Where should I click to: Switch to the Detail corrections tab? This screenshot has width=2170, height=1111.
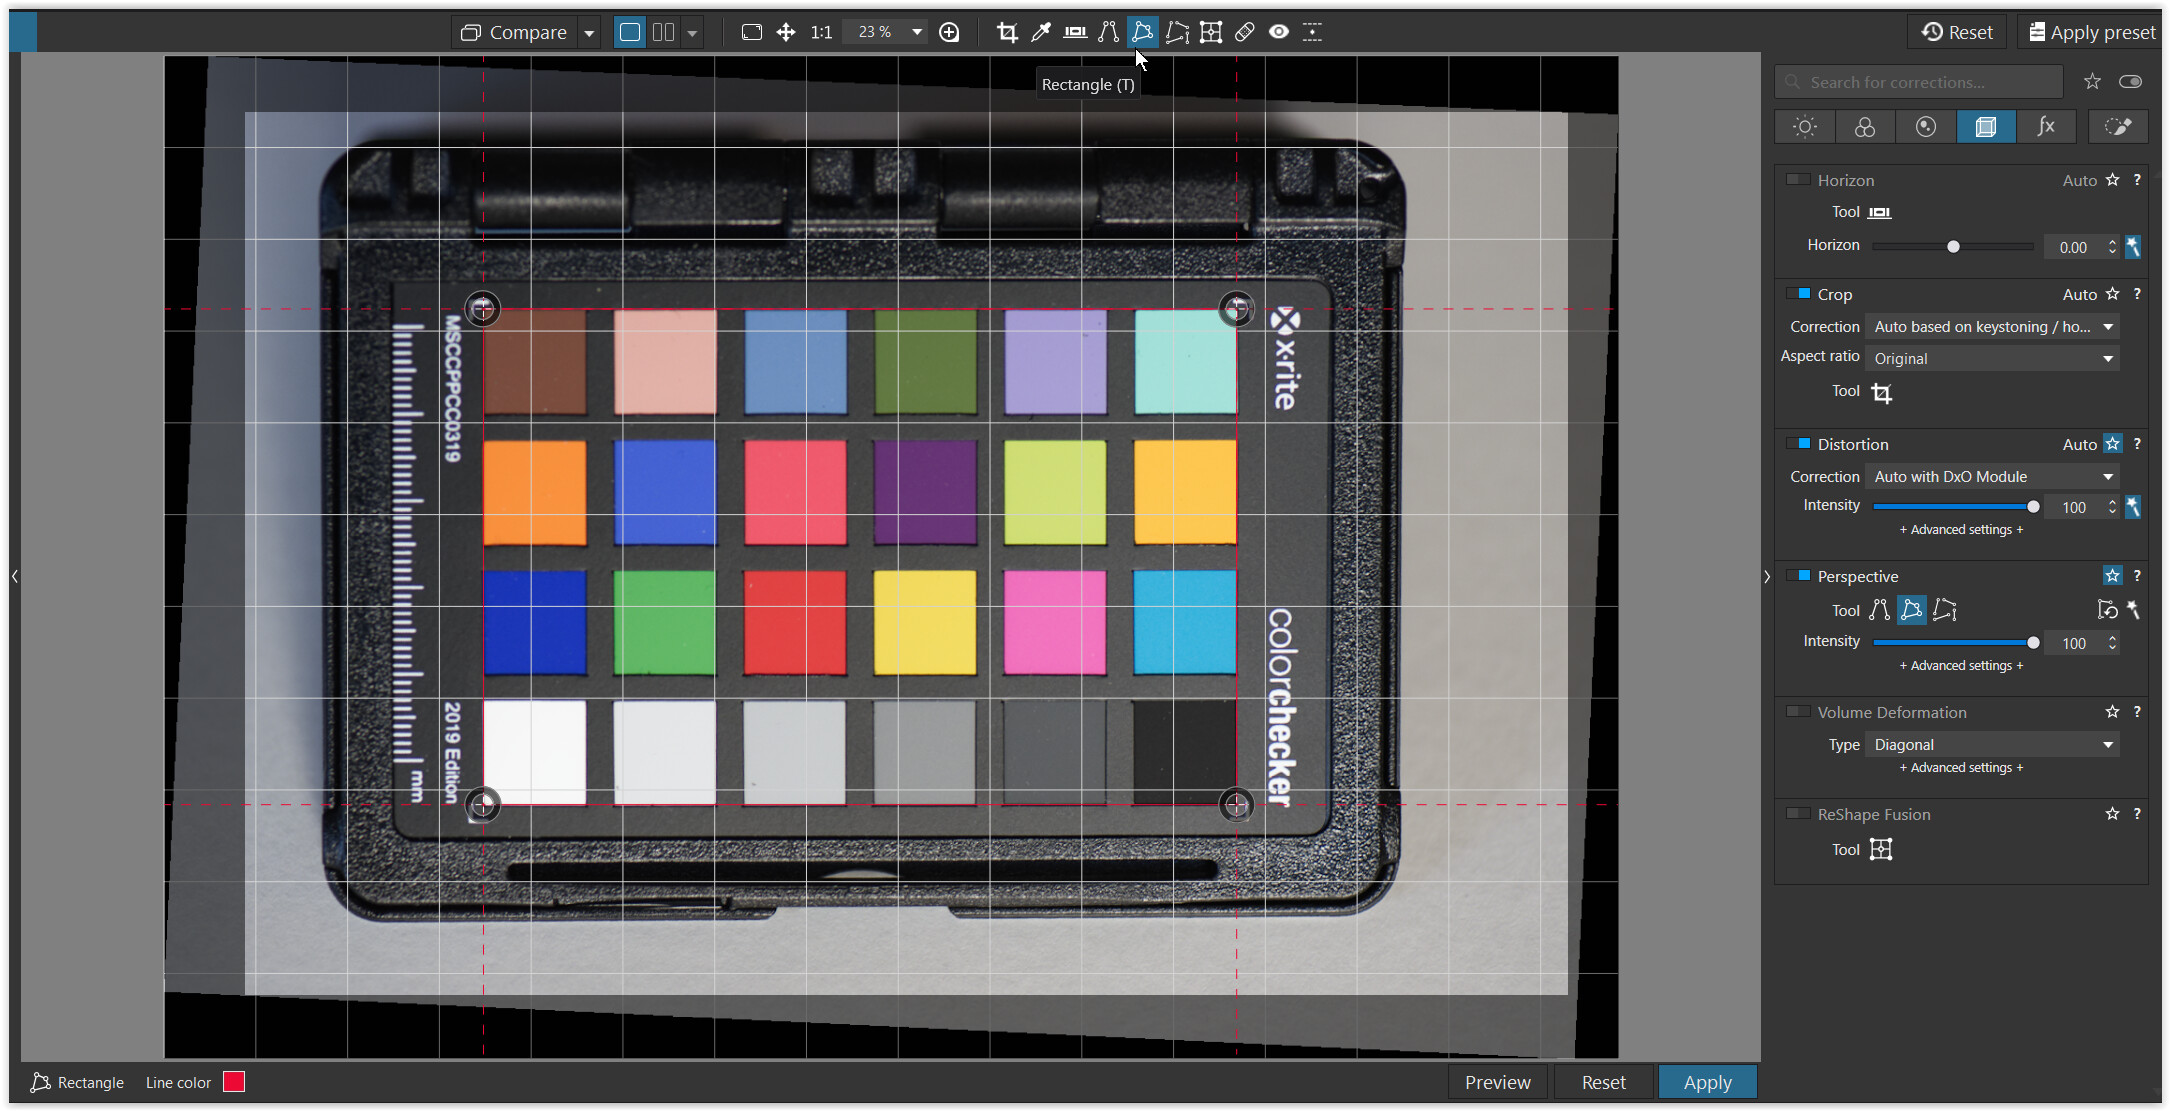coord(1926,127)
